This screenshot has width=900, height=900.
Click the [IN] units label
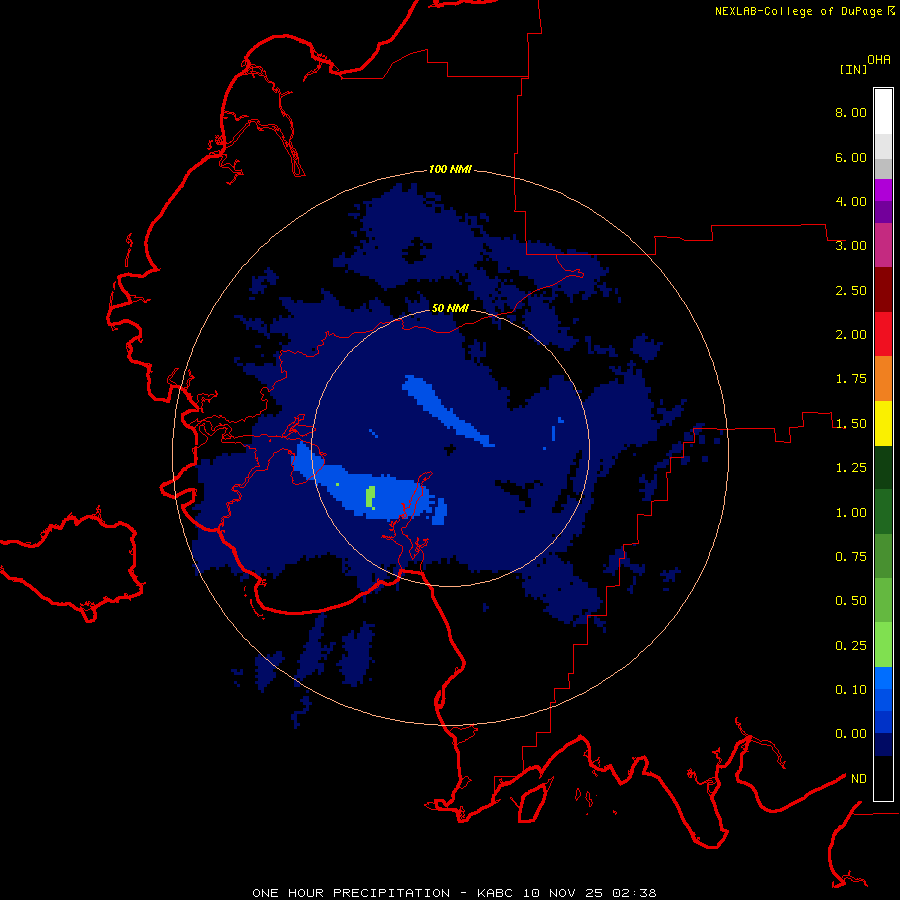point(853,69)
